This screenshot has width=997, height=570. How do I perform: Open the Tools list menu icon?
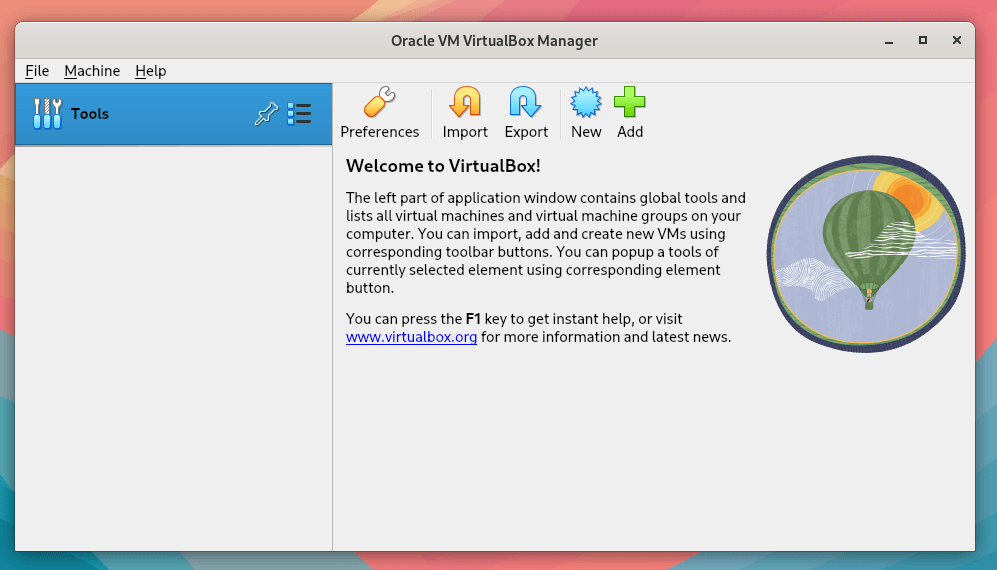click(x=299, y=114)
